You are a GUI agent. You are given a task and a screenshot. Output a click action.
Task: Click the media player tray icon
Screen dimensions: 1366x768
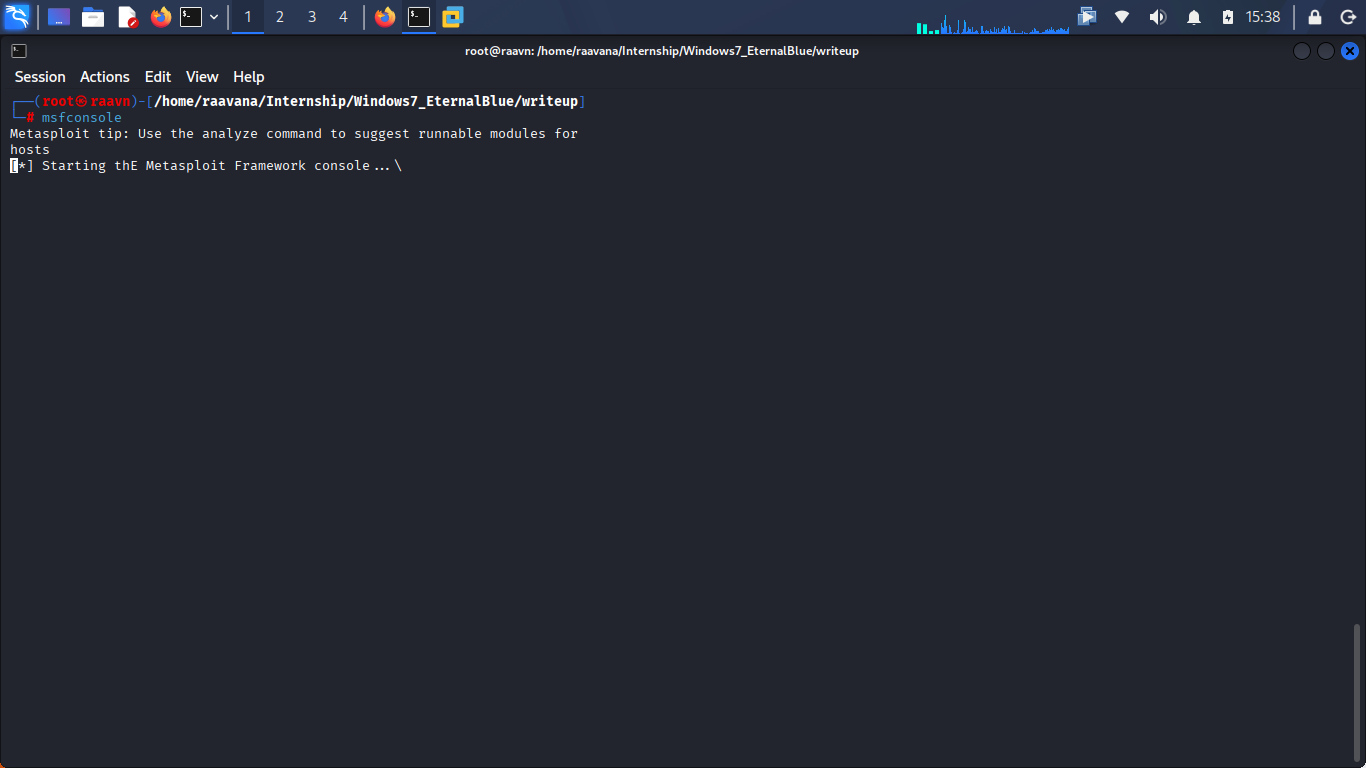pos(1087,17)
